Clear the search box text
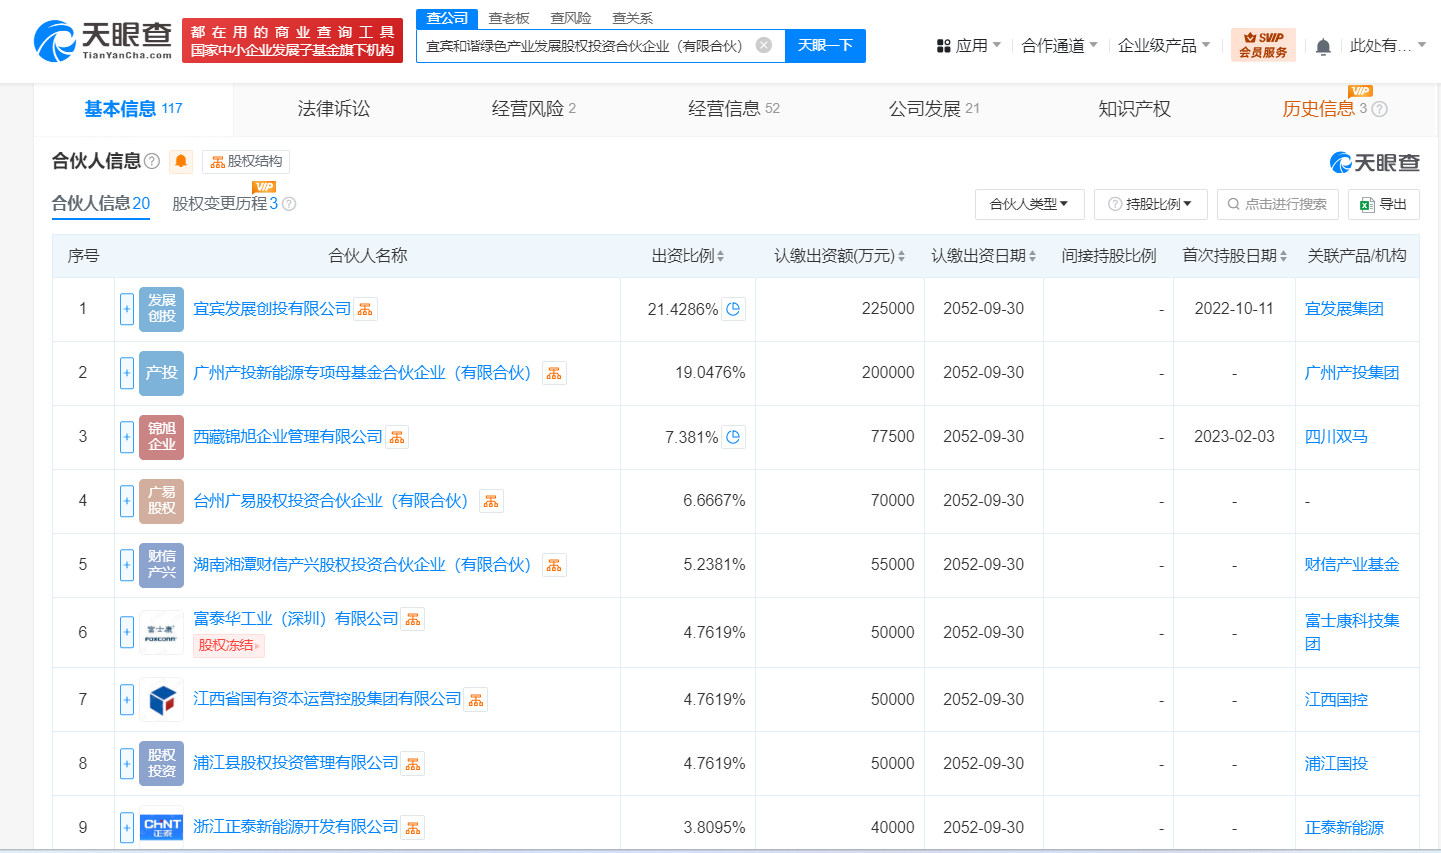Viewport: 1441px width, 853px height. 764,45
